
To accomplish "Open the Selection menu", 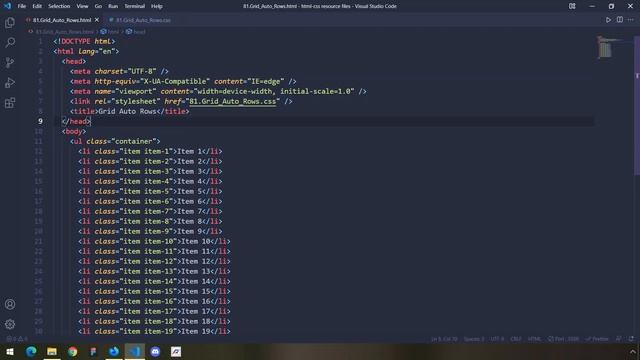I will [59, 6].
